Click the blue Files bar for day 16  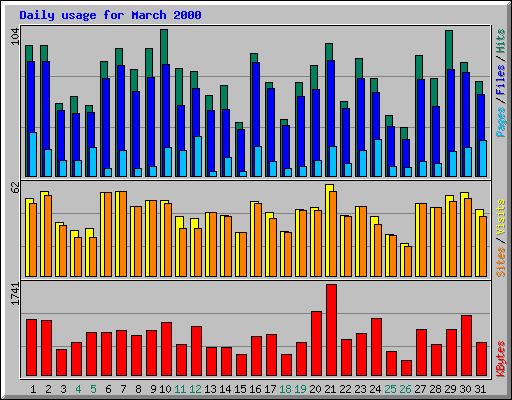point(256,104)
